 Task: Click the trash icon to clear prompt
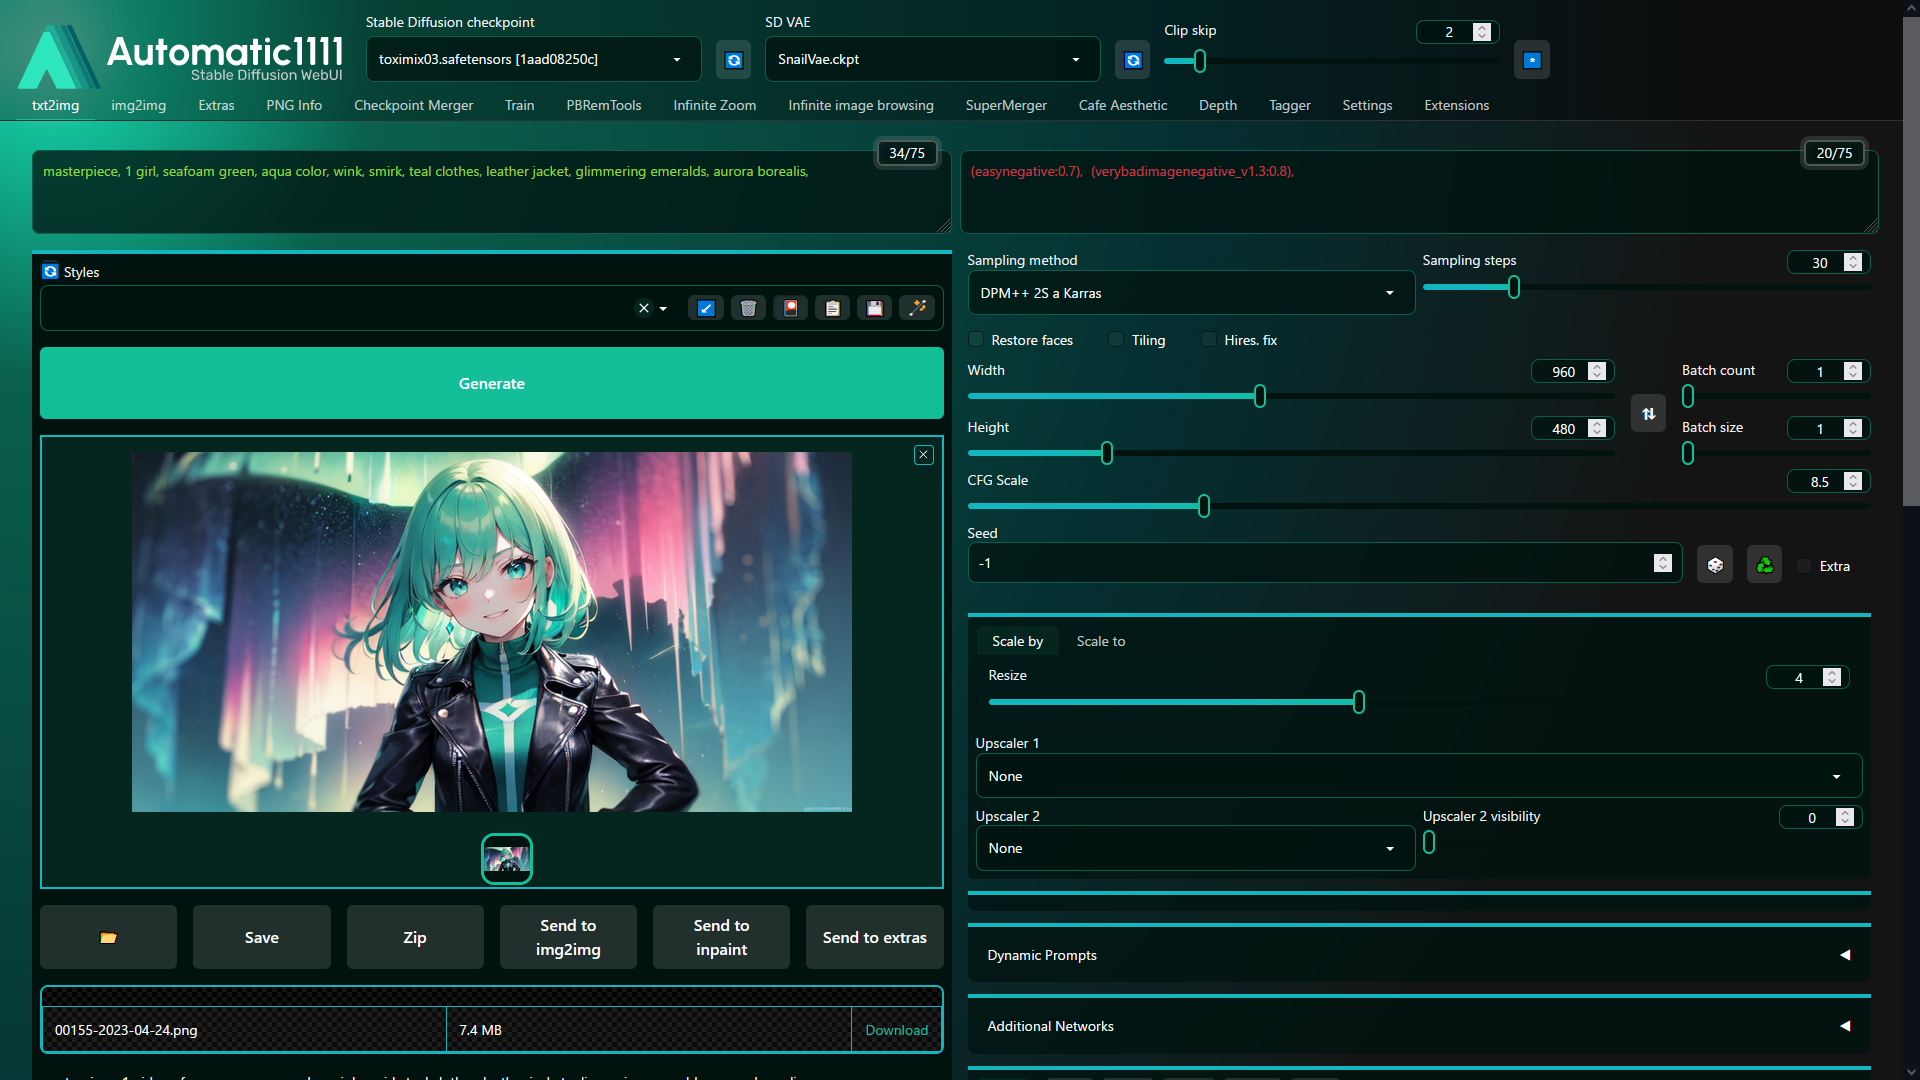click(748, 308)
